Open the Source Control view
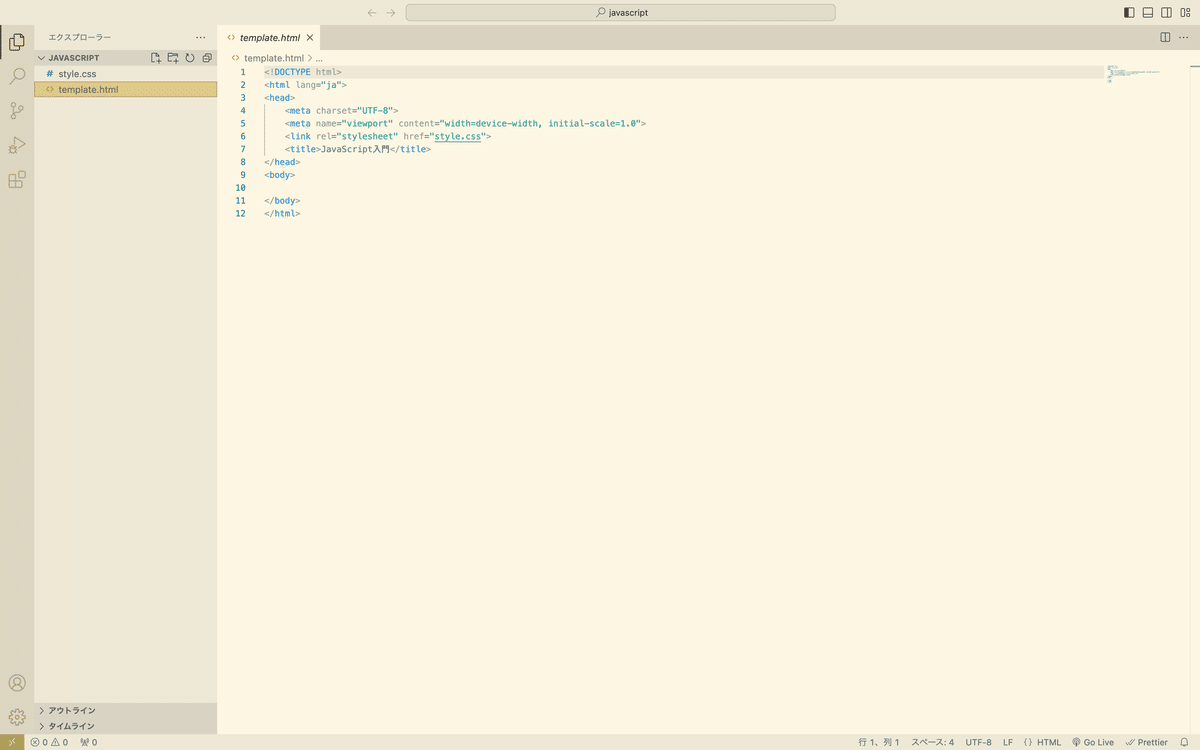 17,110
